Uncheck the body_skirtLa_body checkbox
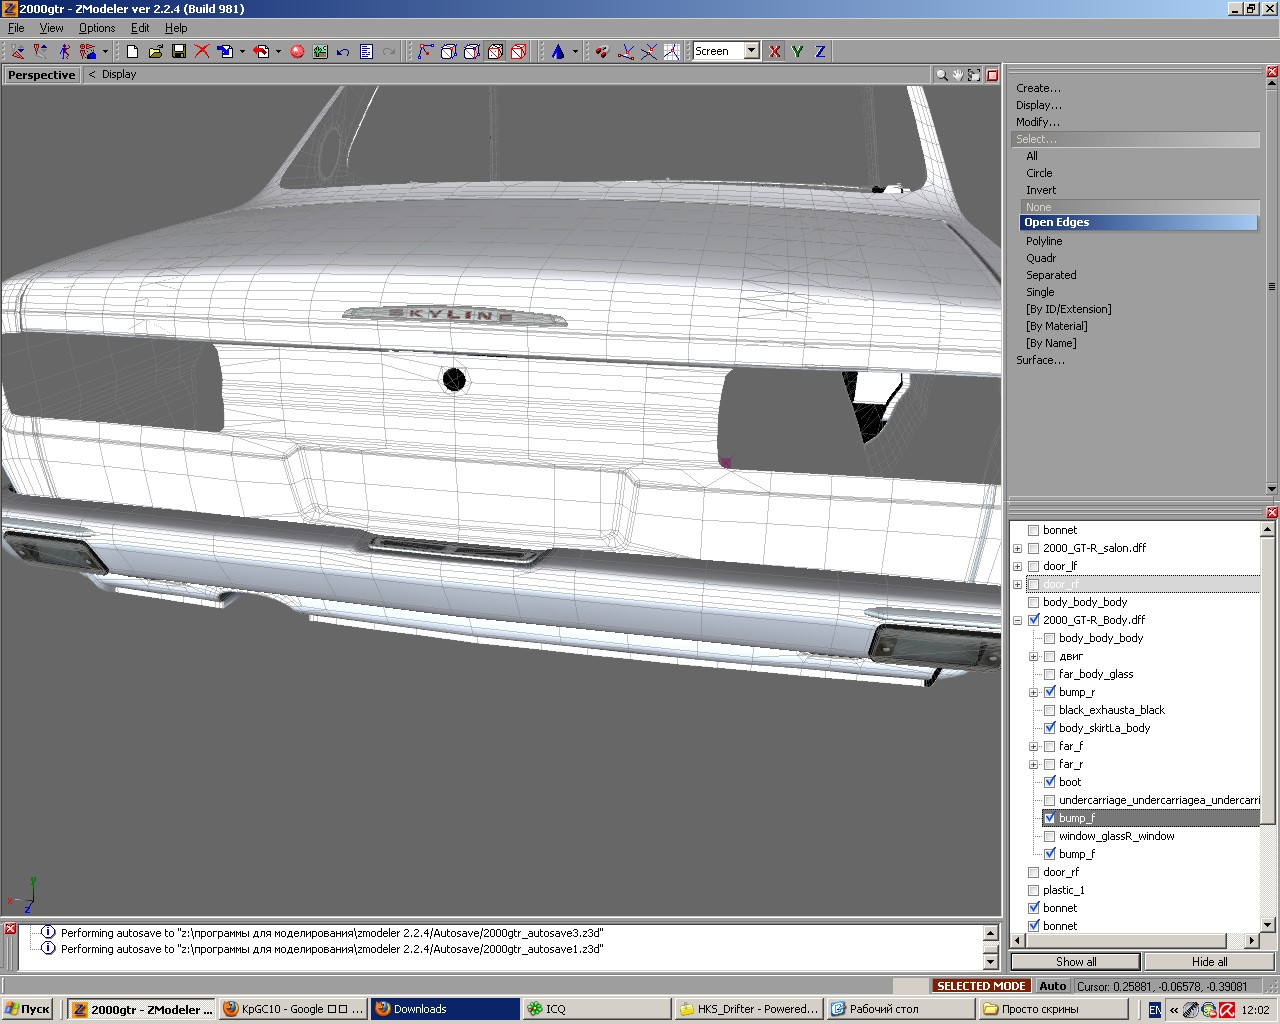This screenshot has height=1024, width=1280. click(1050, 728)
